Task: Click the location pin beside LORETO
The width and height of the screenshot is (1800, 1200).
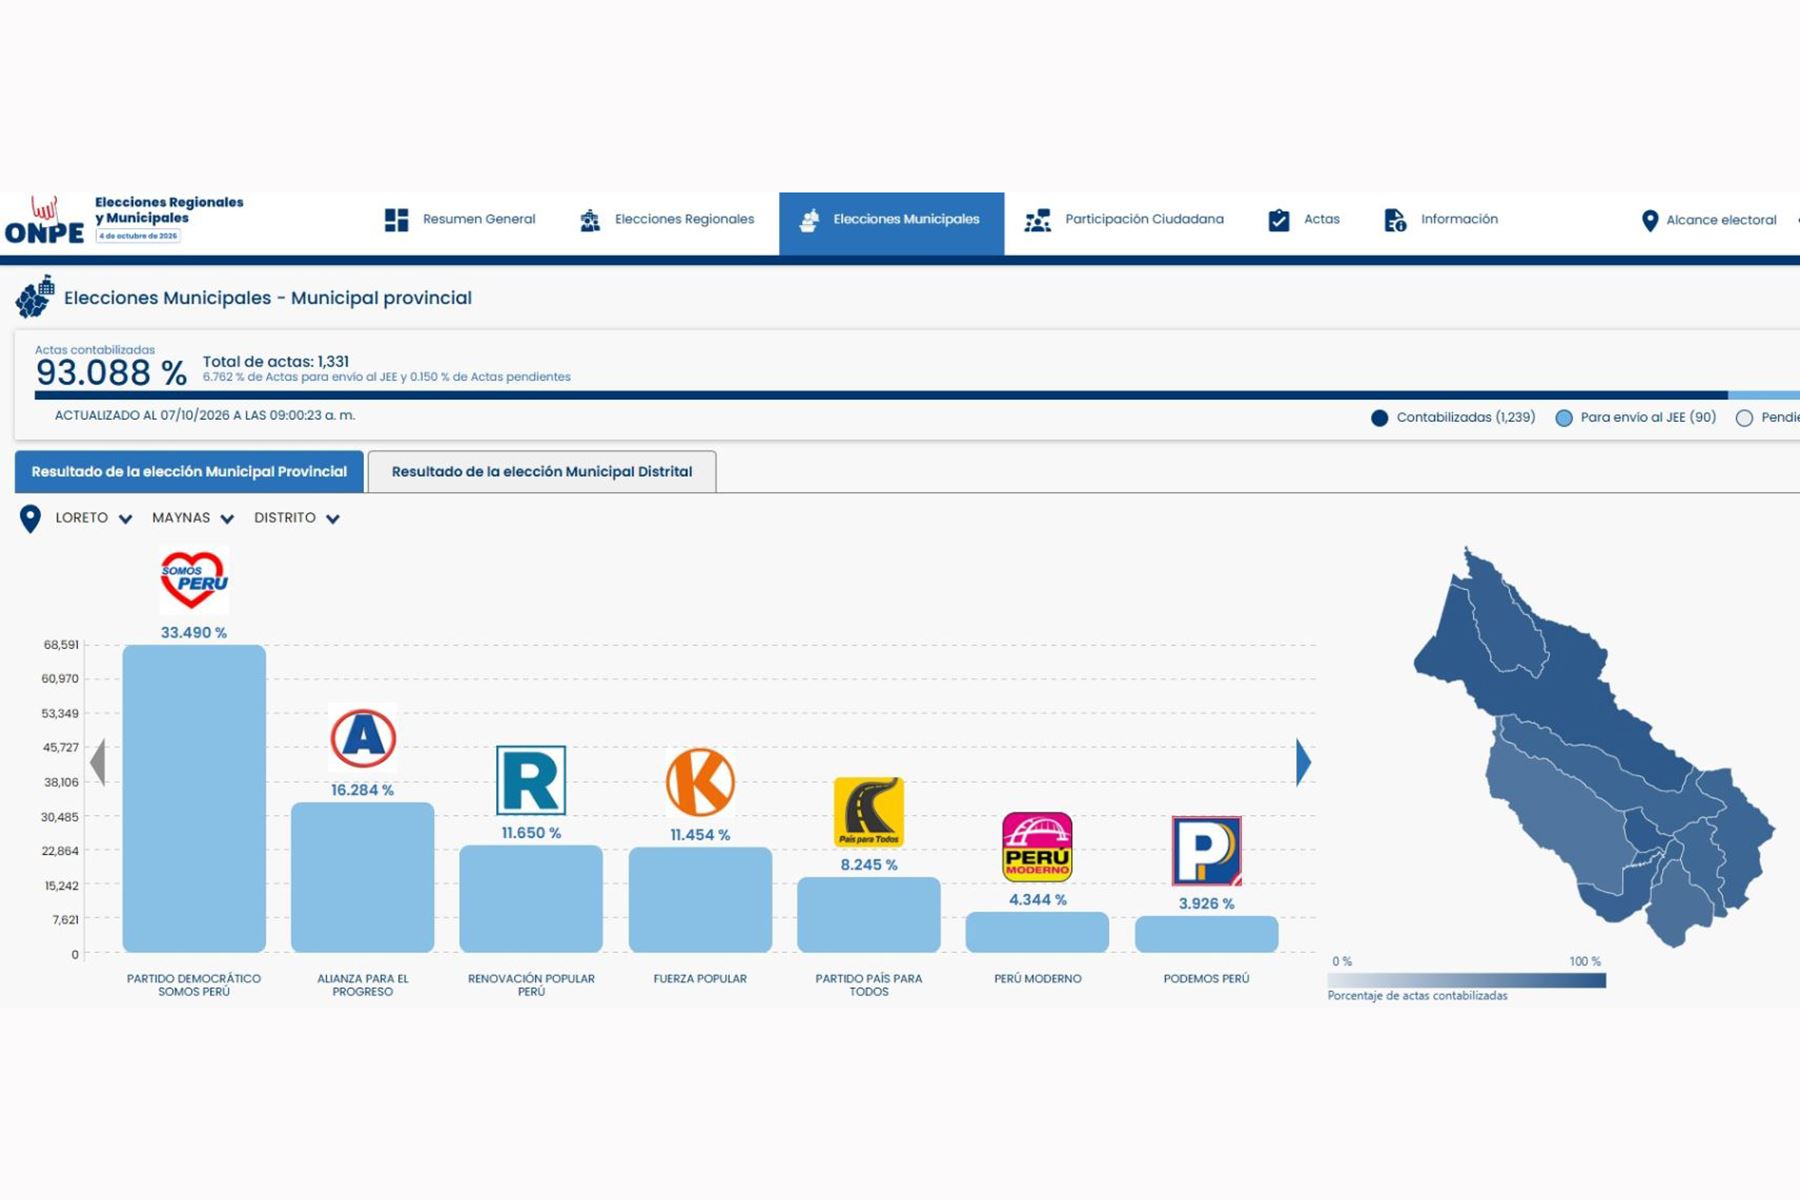Action: 30,519
